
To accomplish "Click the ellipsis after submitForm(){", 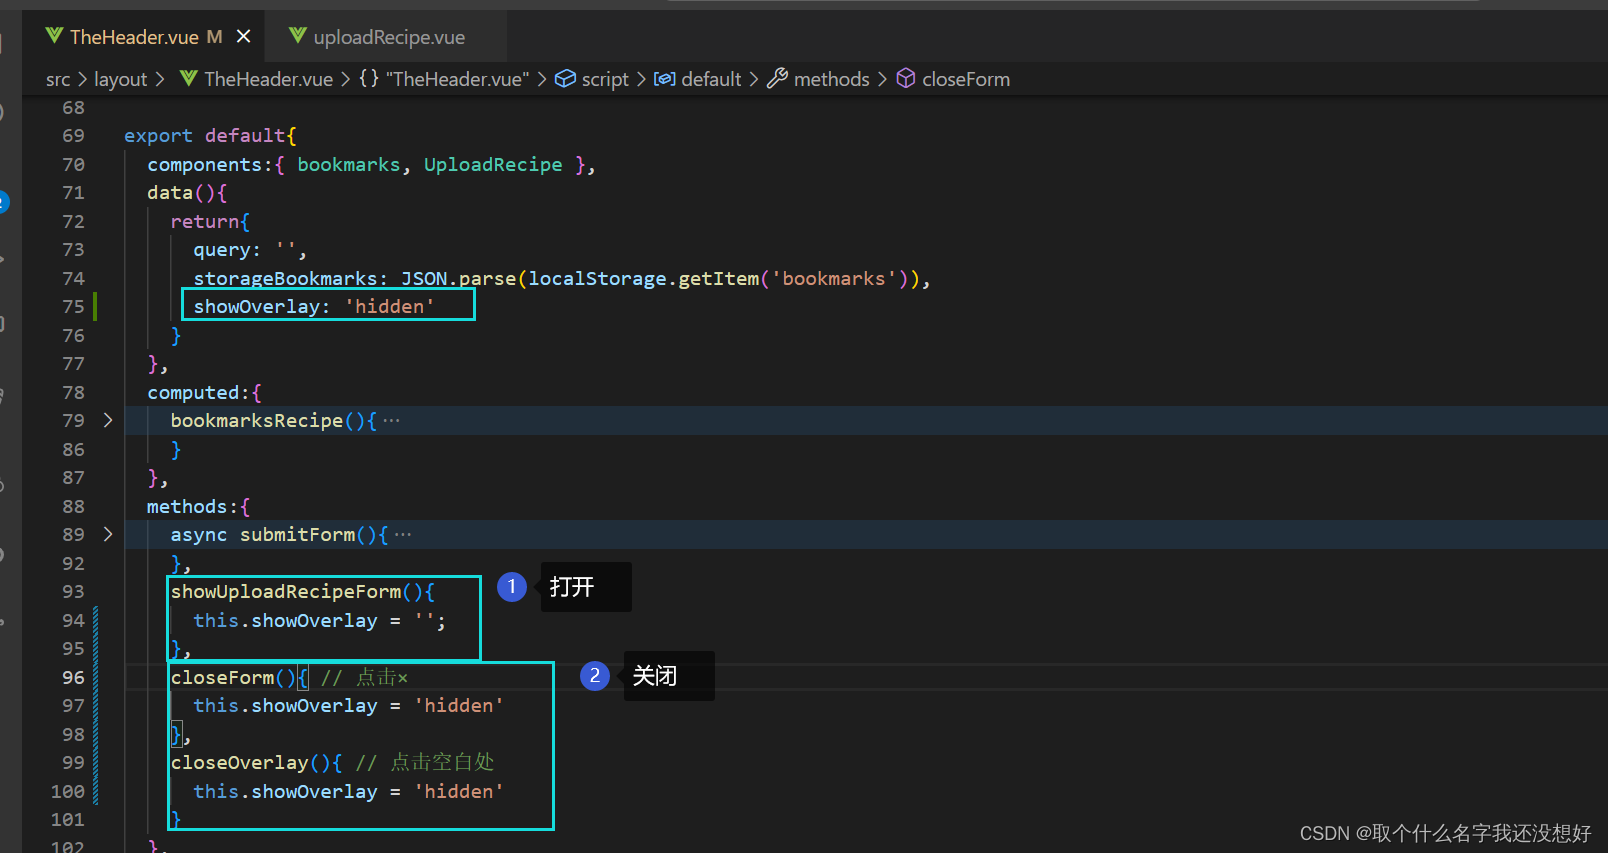I will click(x=402, y=535).
